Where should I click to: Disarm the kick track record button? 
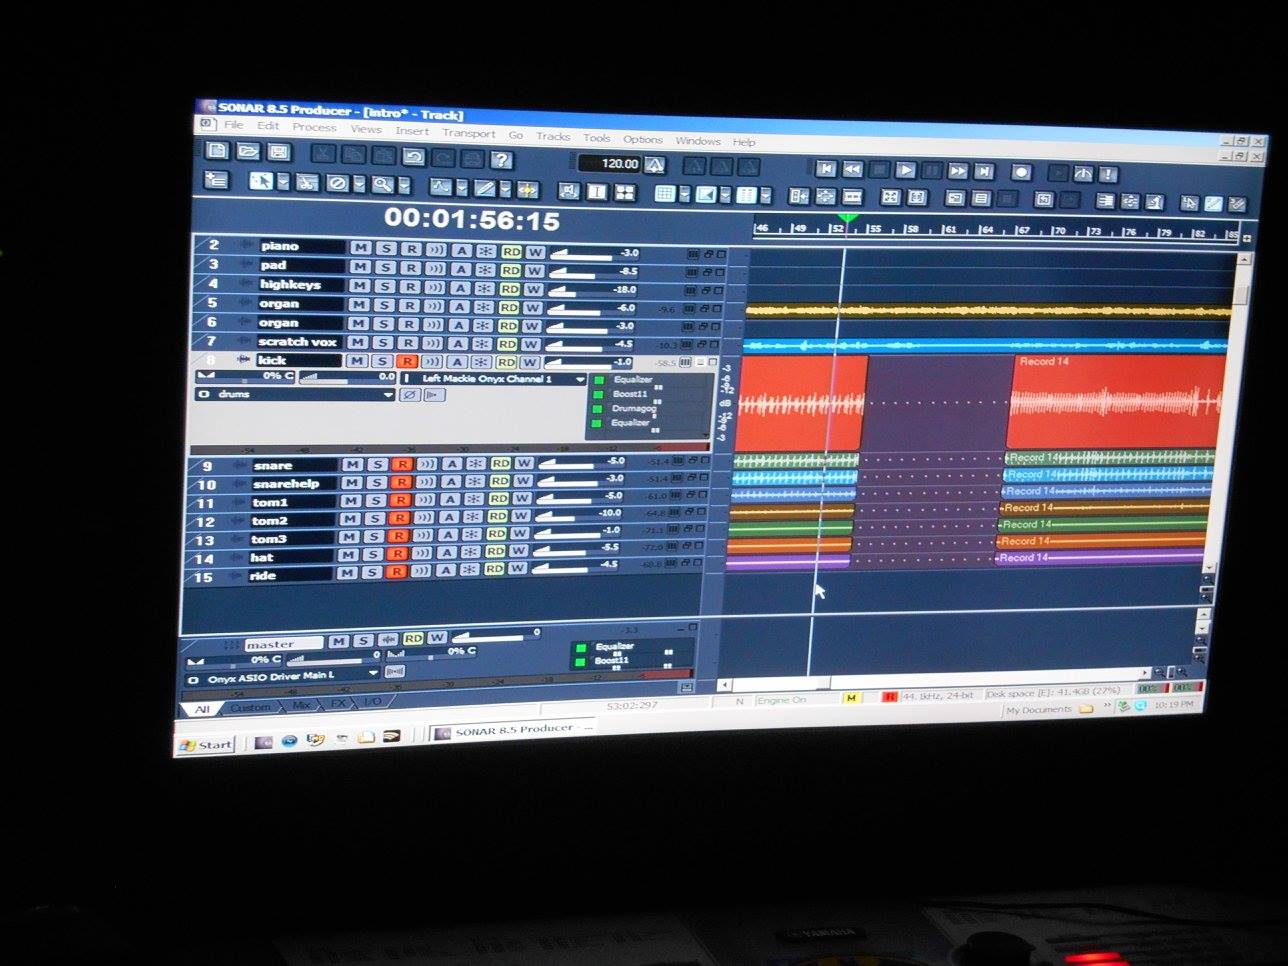pos(406,362)
